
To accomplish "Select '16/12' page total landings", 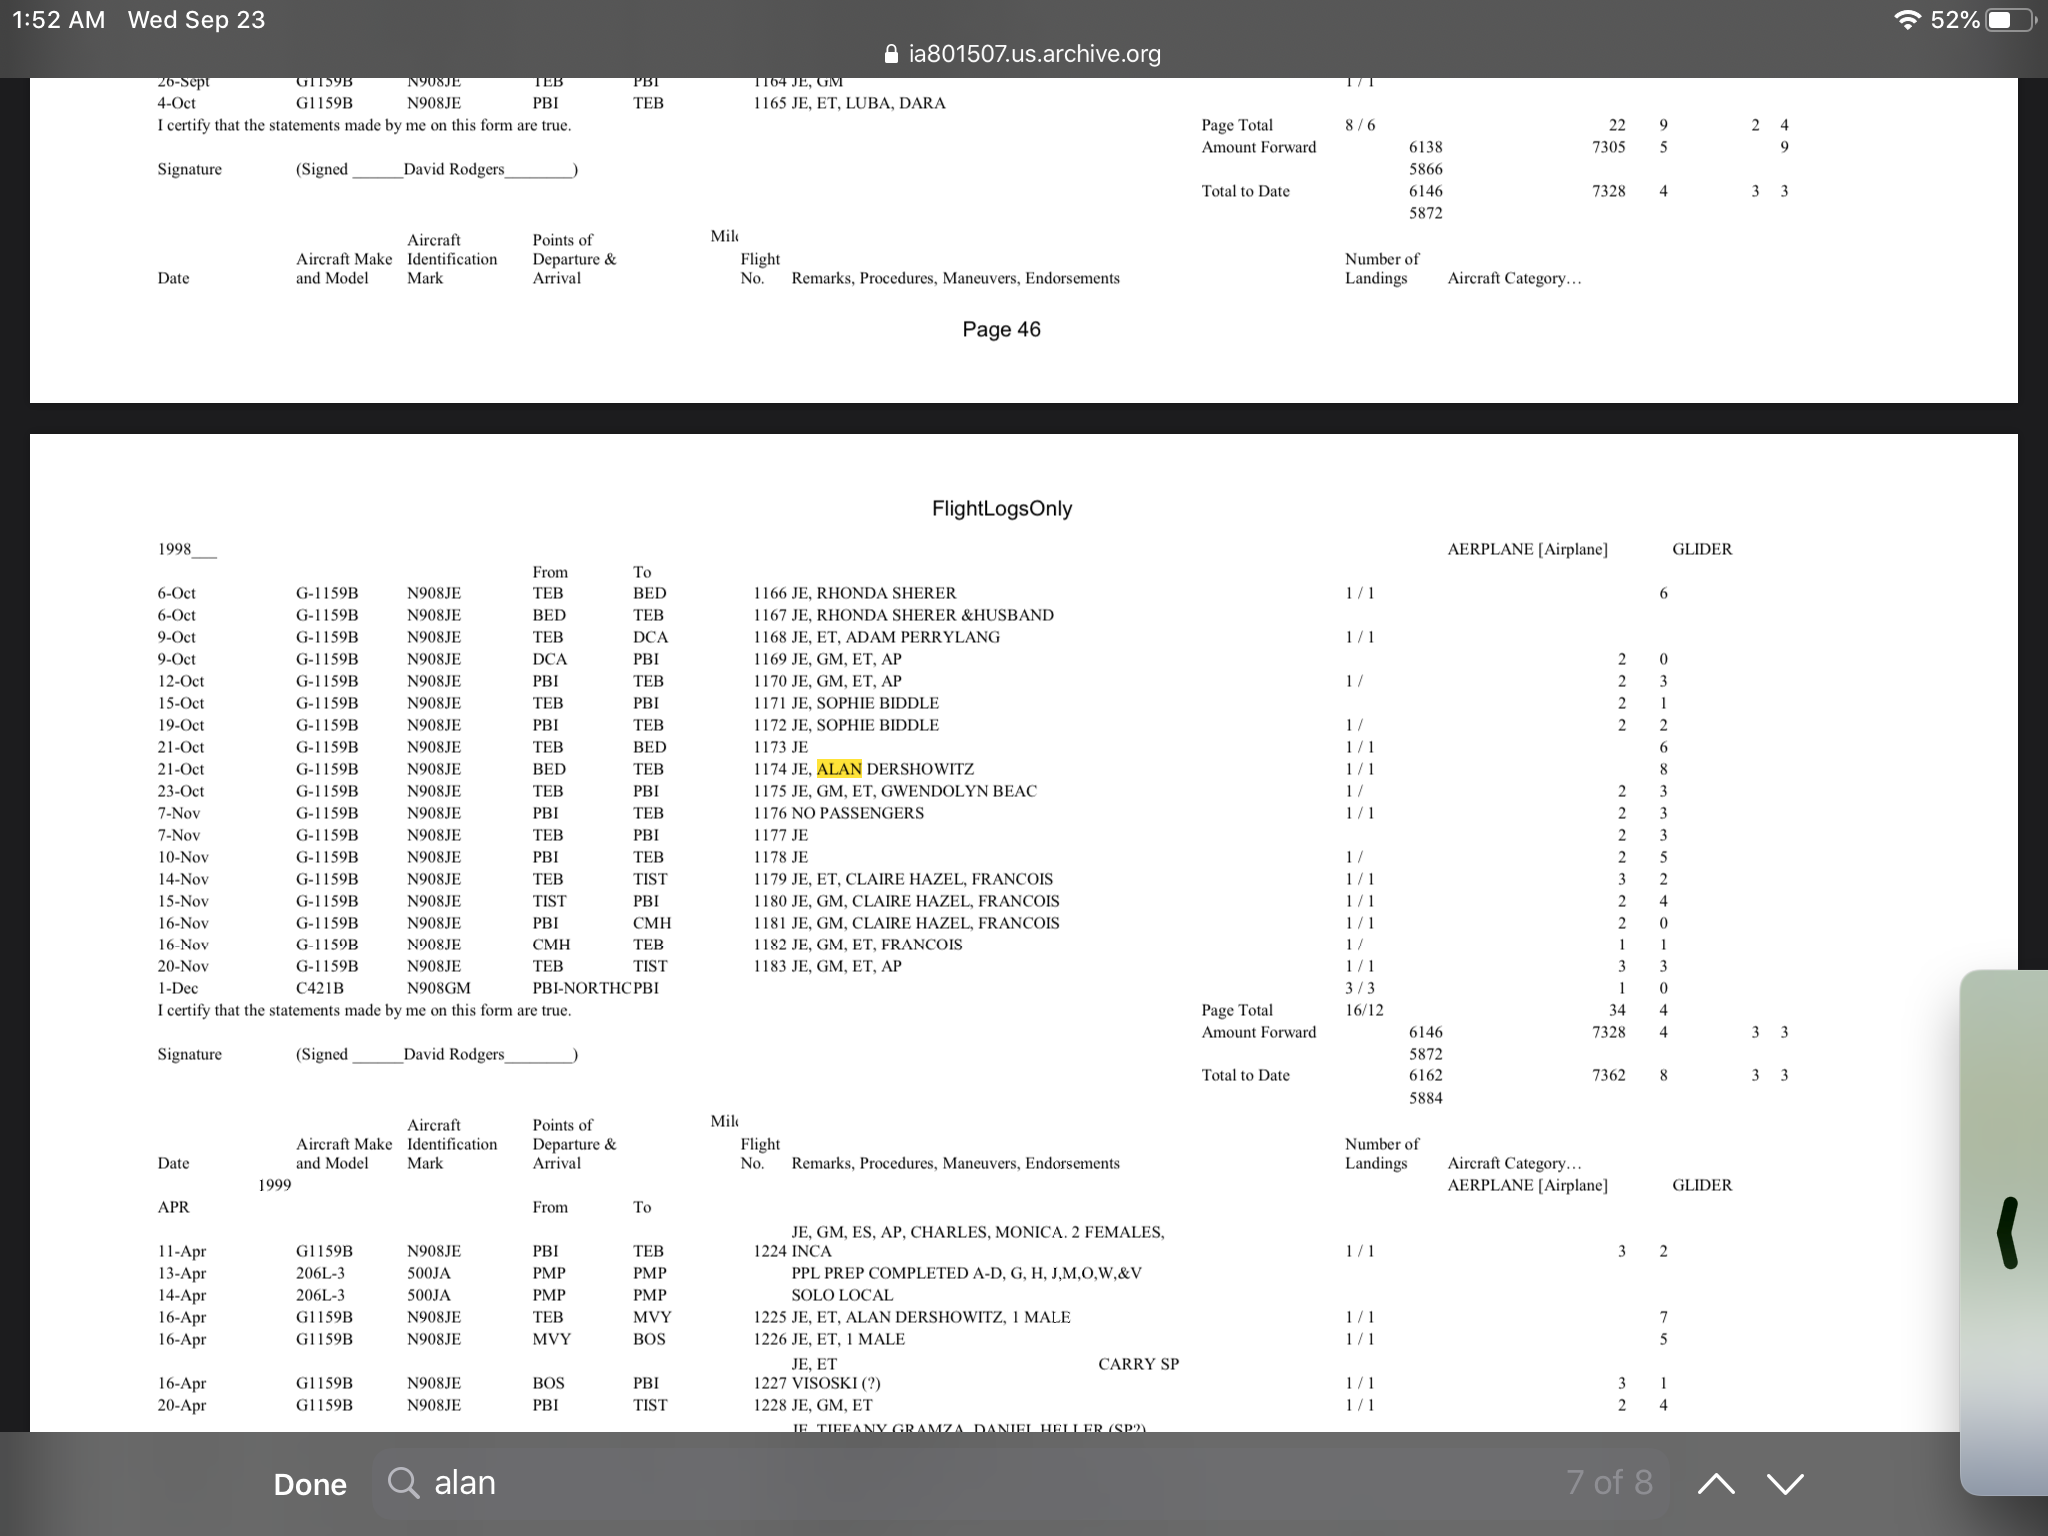I will [1364, 1010].
